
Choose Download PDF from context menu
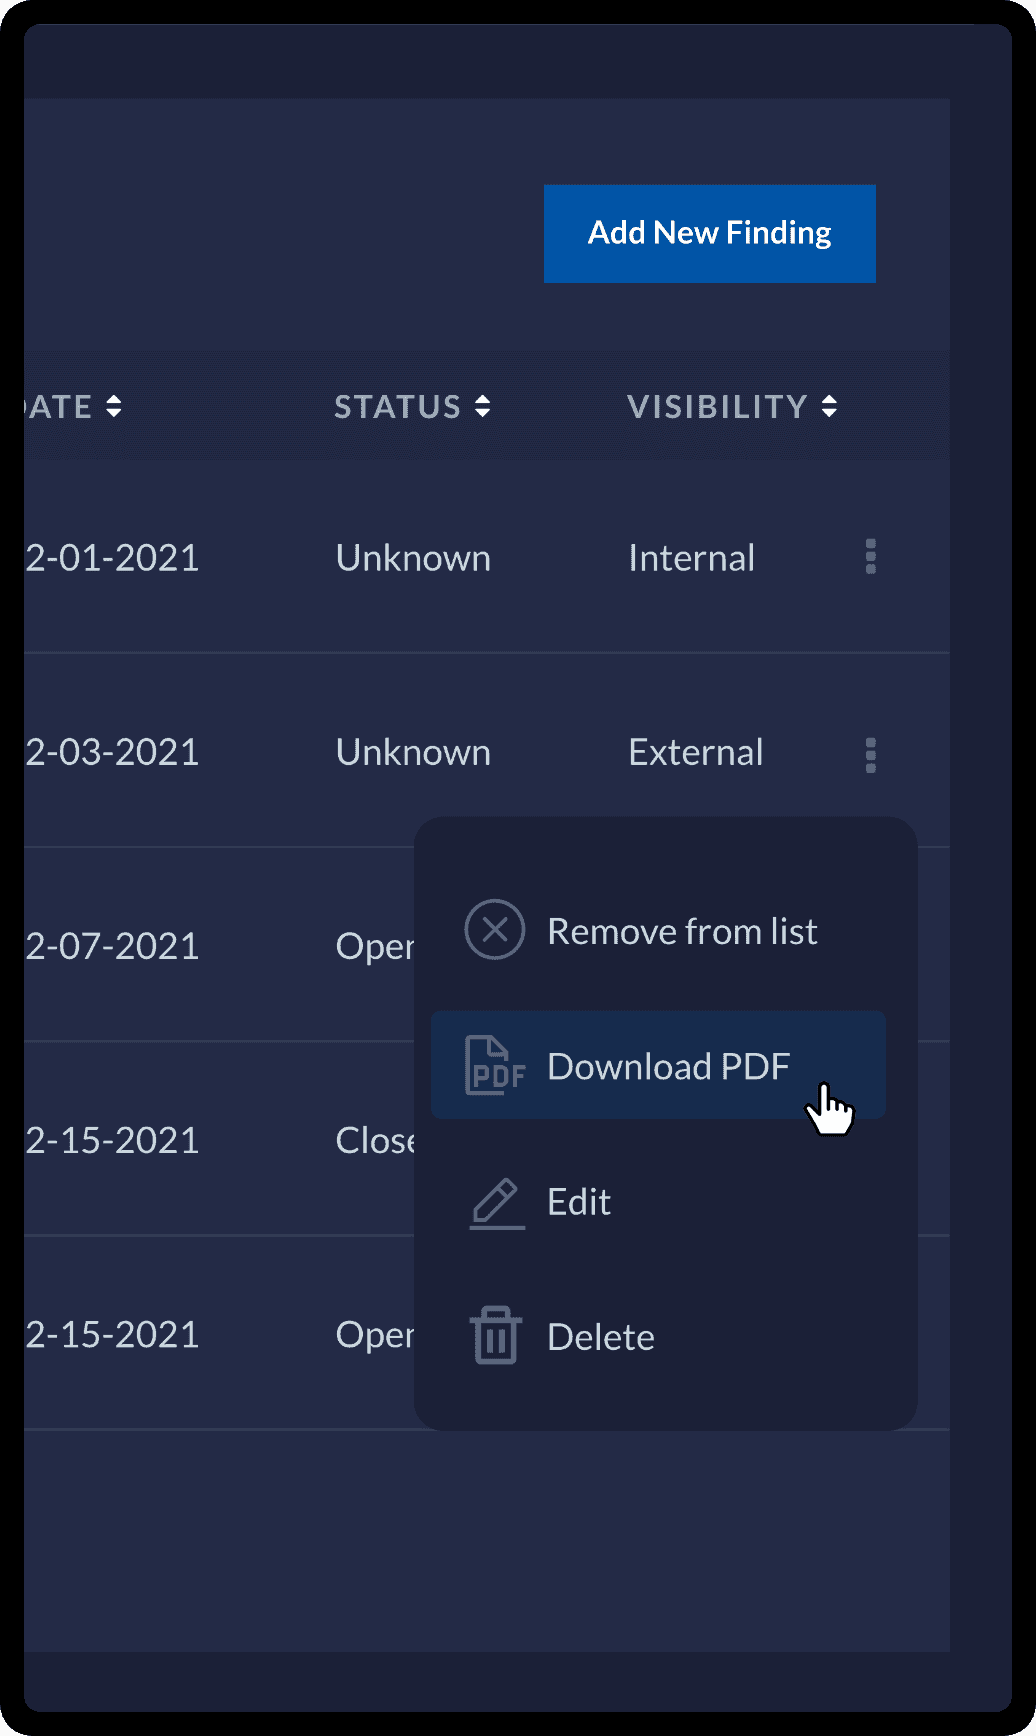(668, 1067)
